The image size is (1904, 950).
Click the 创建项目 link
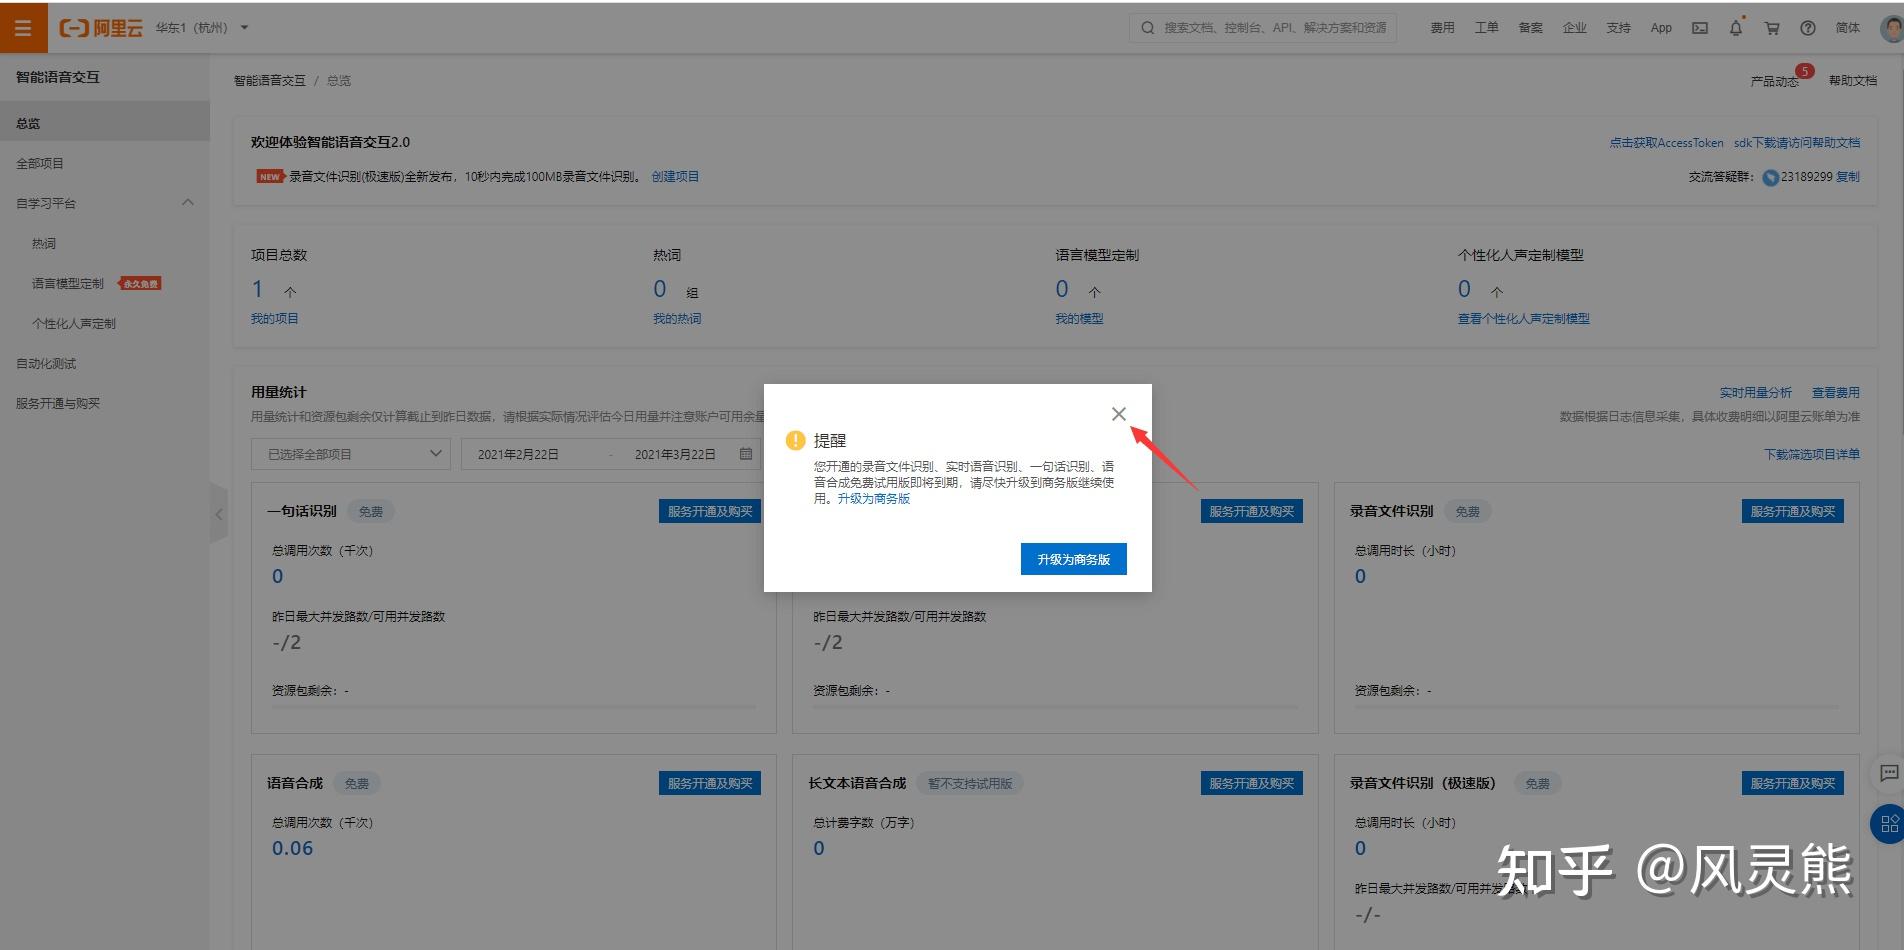[676, 175]
